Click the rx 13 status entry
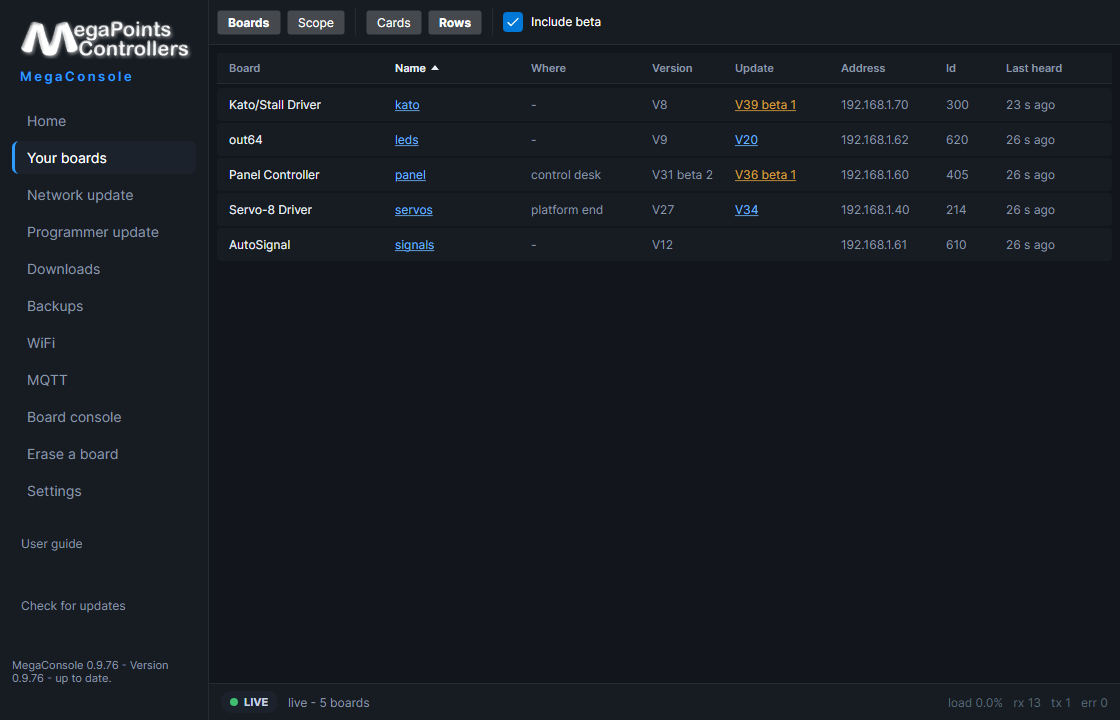1120x720 pixels. [x=1026, y=703]
